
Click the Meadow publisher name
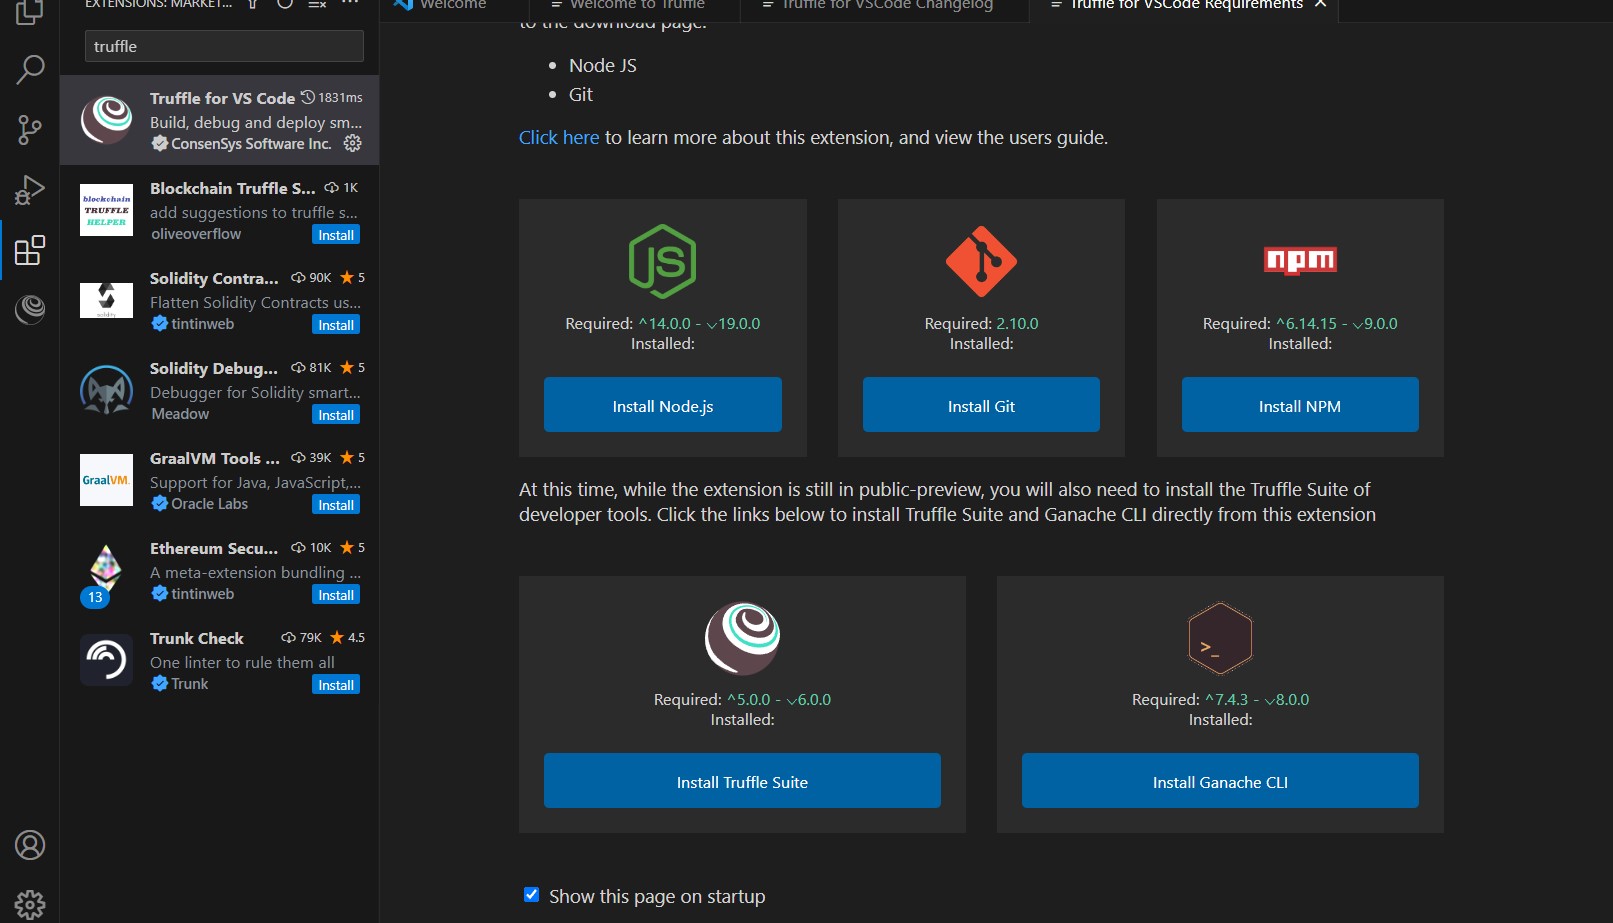coord(180,413)
